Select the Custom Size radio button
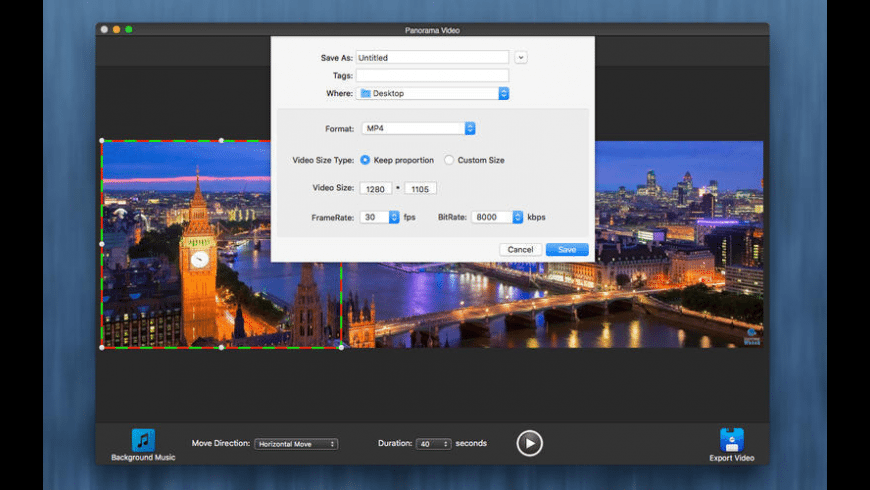Viewport: 870px width, 490px height. click(448, 160)
